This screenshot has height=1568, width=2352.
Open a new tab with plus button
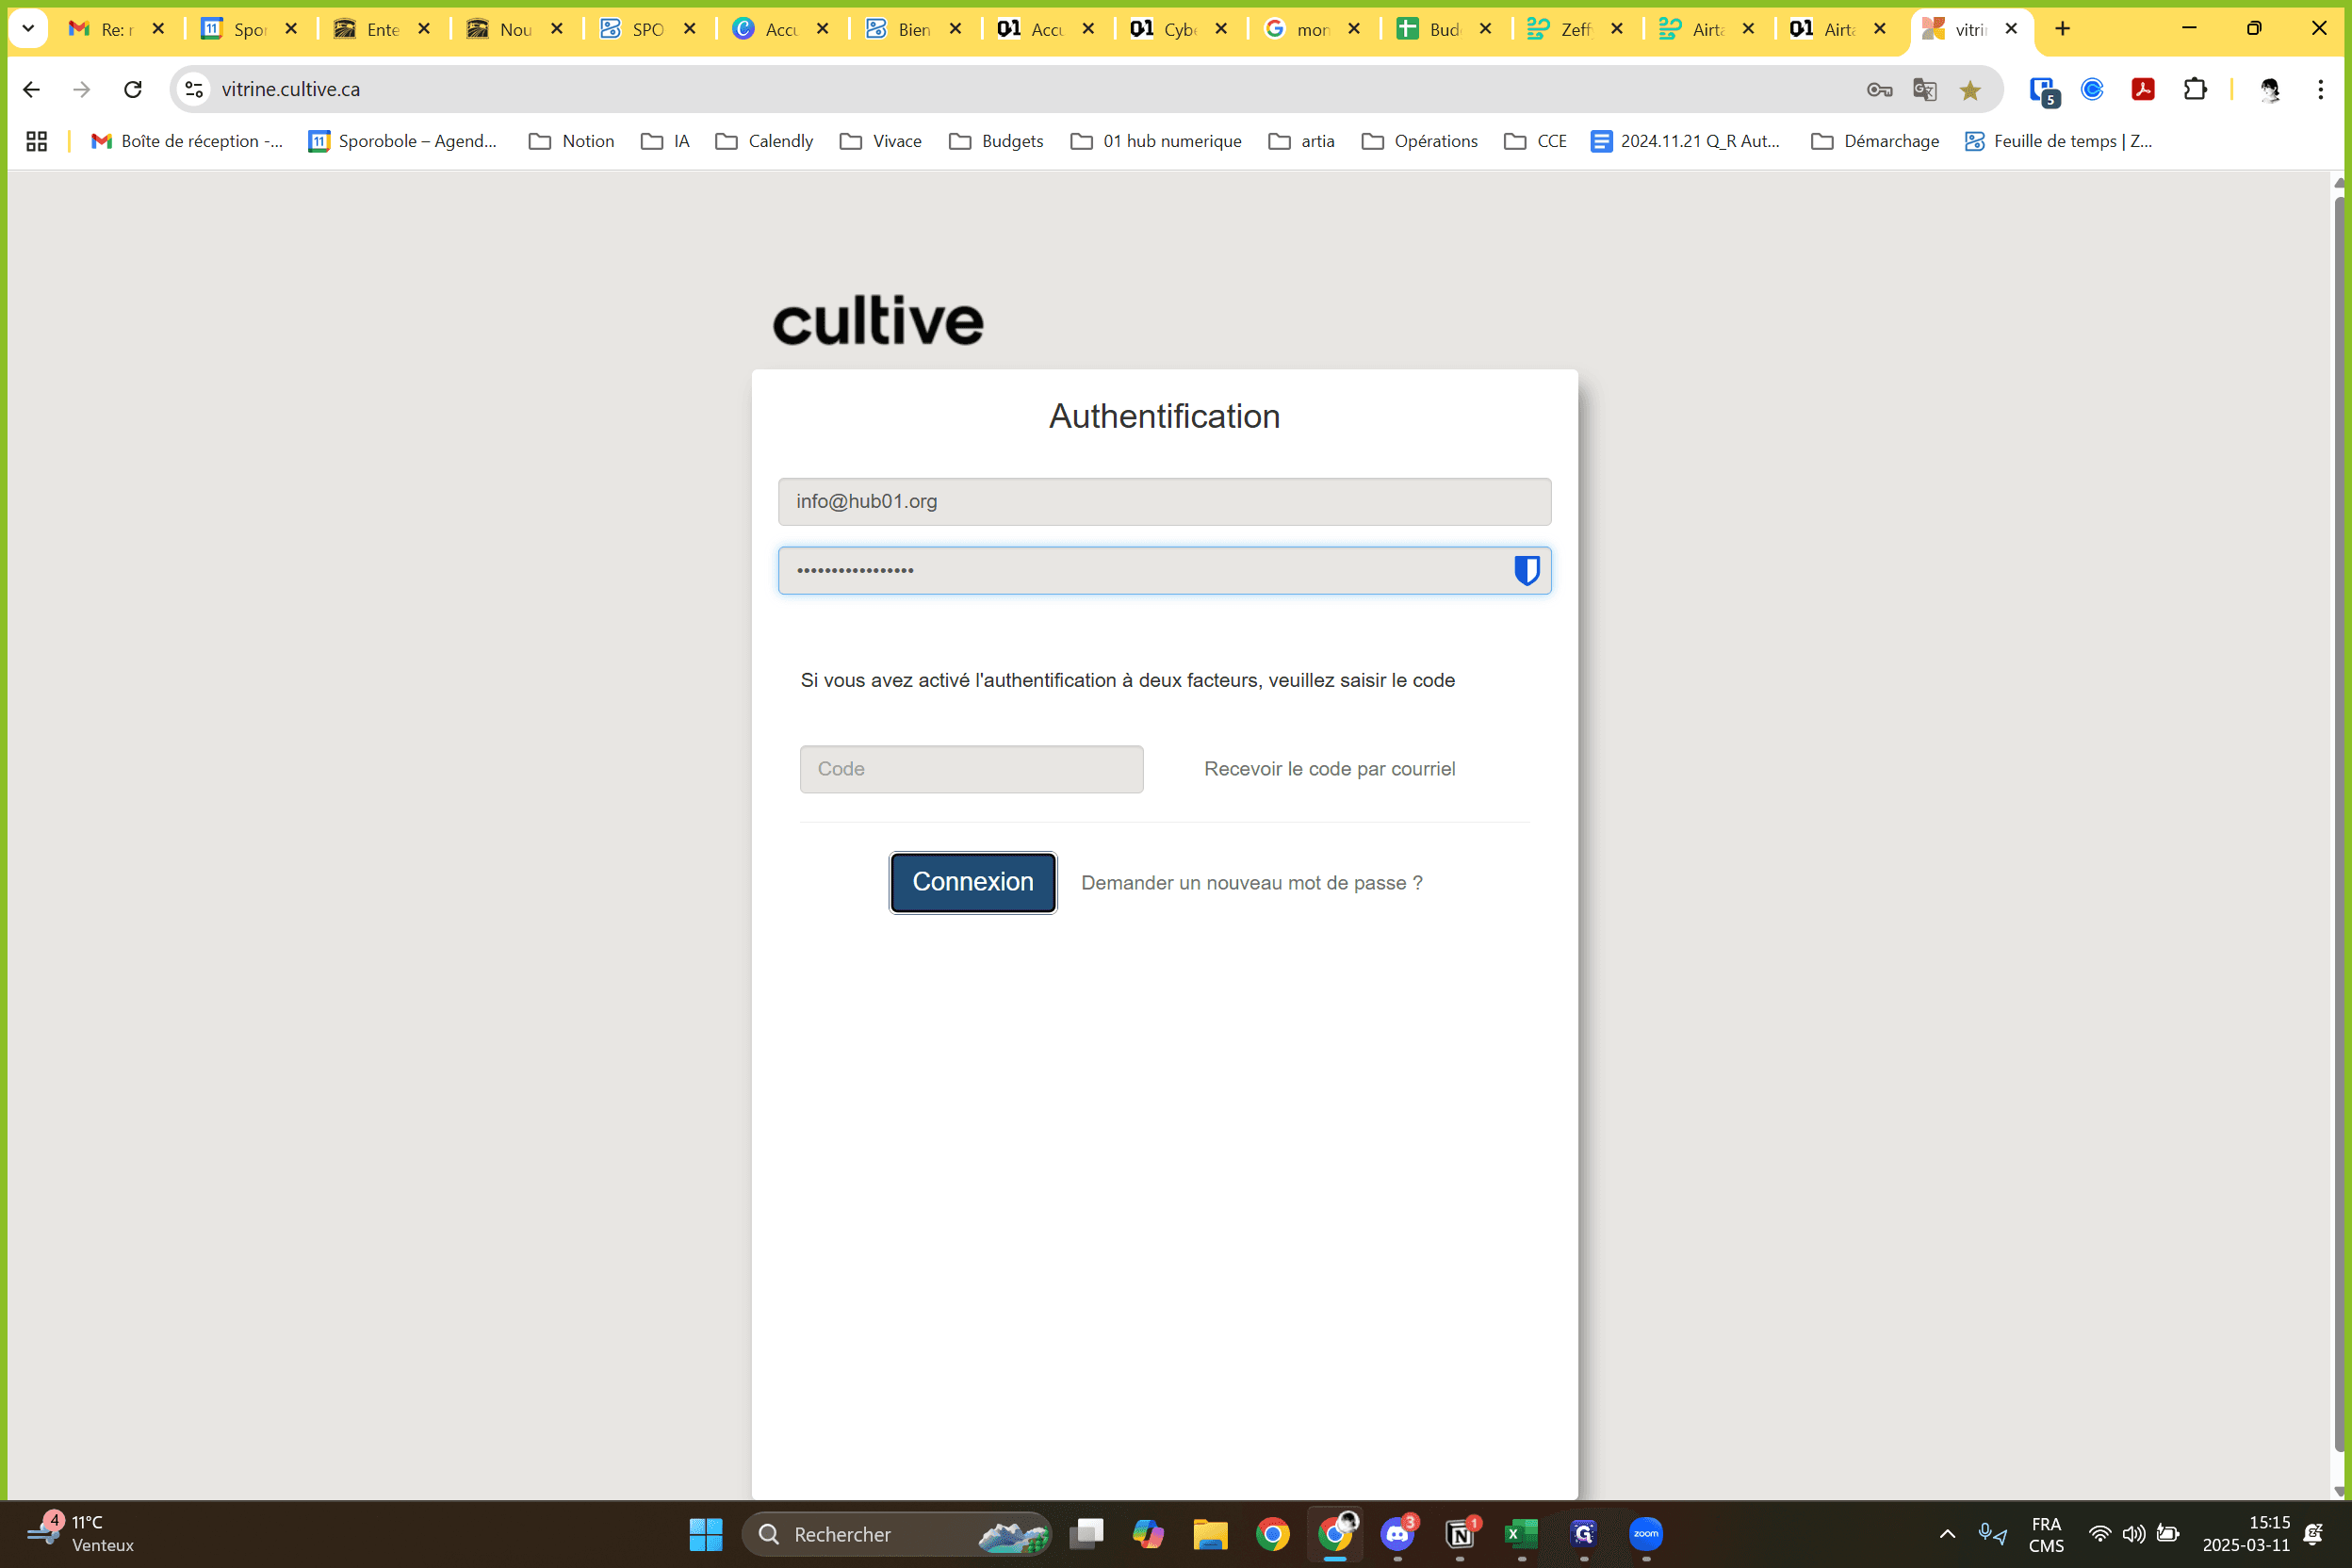[x=2062, y=29]
